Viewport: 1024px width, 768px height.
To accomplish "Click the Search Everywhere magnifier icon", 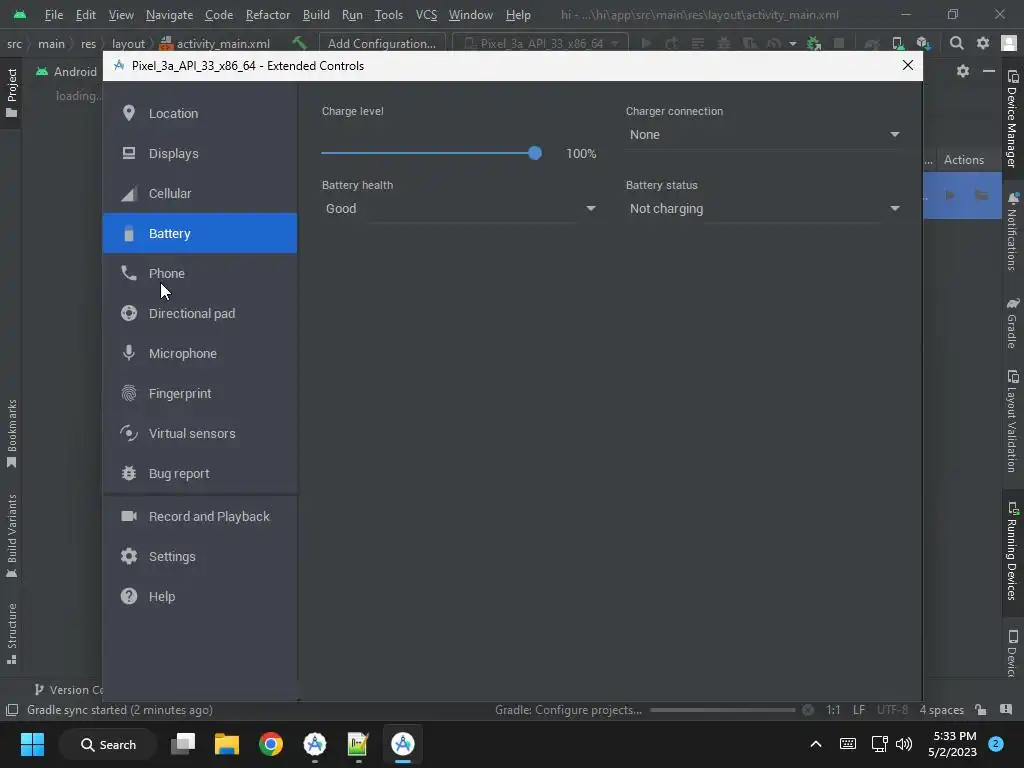I will [956, 43].
